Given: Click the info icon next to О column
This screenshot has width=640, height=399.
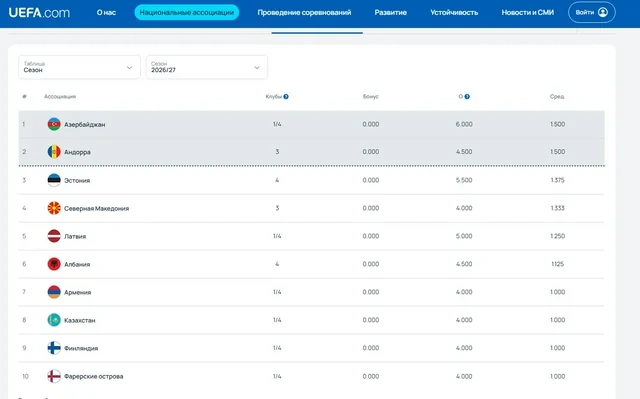Looking at the screenshot, I should tap(467, 97).
